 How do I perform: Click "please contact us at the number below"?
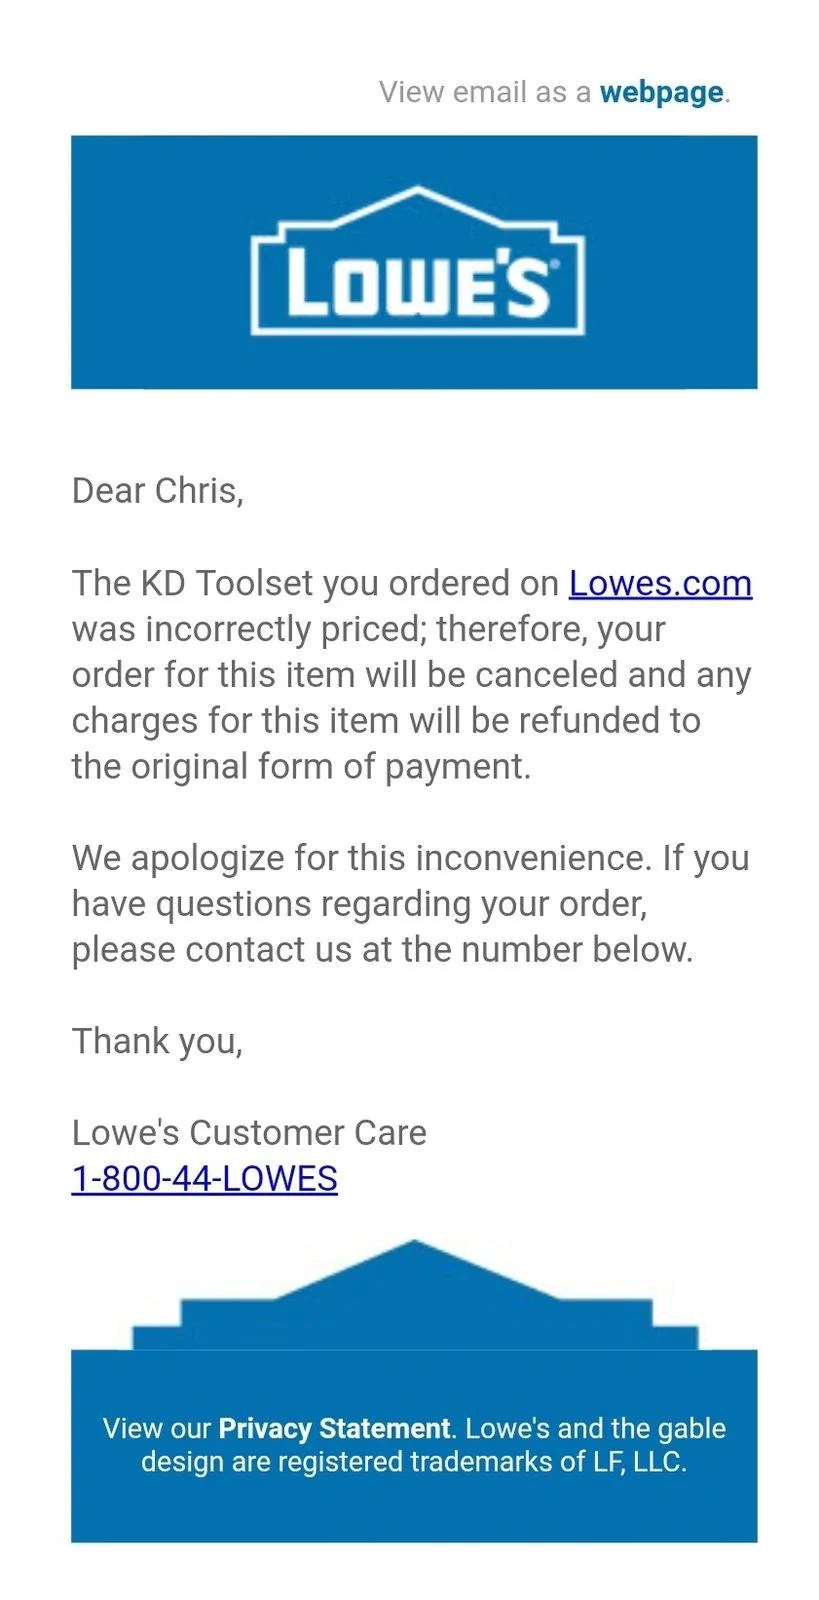pyautogui.click(x=382, y=950)
